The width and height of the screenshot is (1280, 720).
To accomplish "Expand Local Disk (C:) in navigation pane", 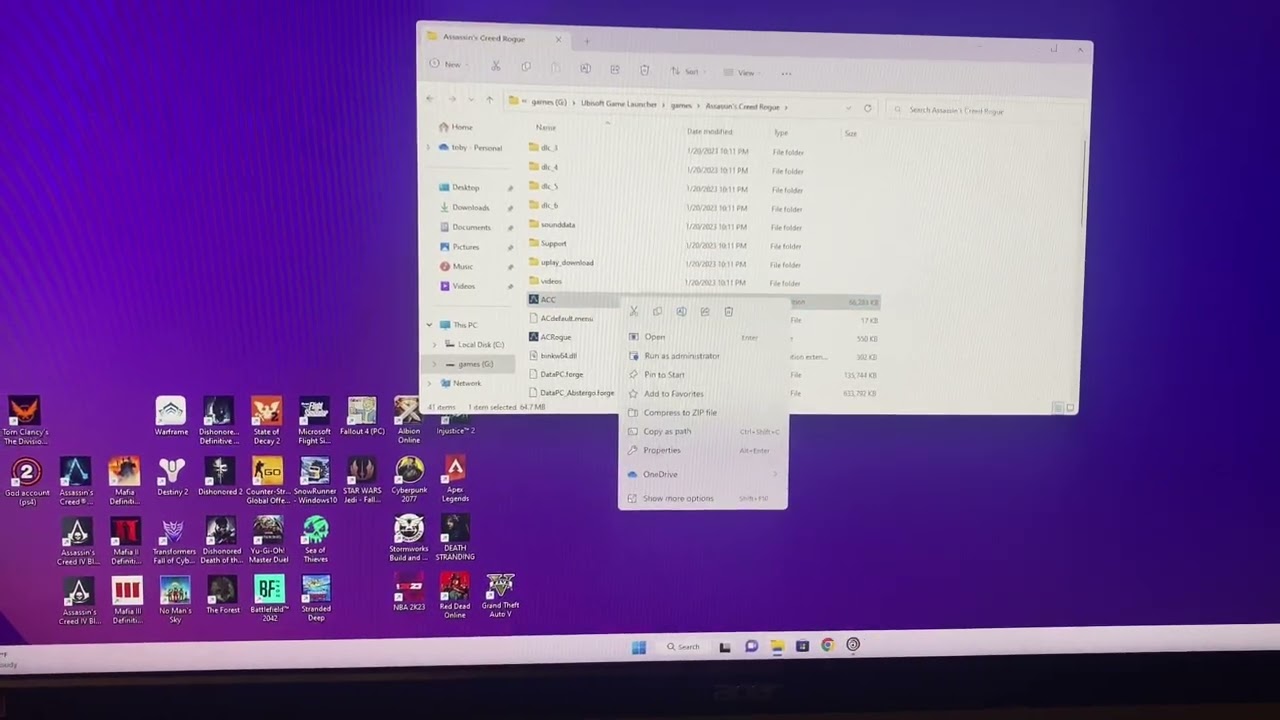I will [437, 344].
